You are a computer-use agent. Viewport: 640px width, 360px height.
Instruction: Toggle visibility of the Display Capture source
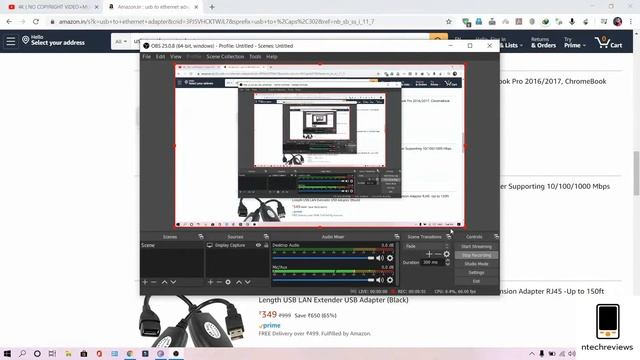coord(258,245)
